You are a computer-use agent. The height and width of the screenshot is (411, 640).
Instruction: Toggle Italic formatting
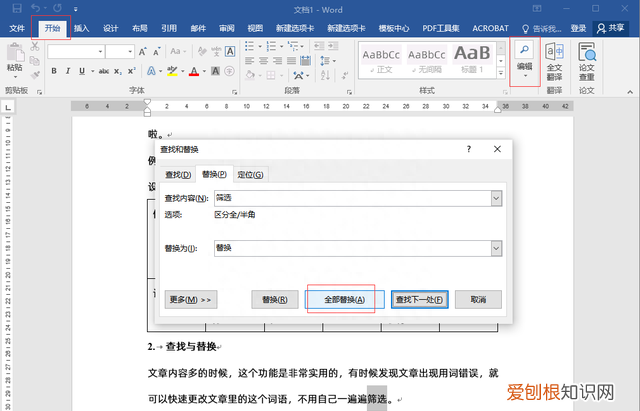click(x=68, y=71)
